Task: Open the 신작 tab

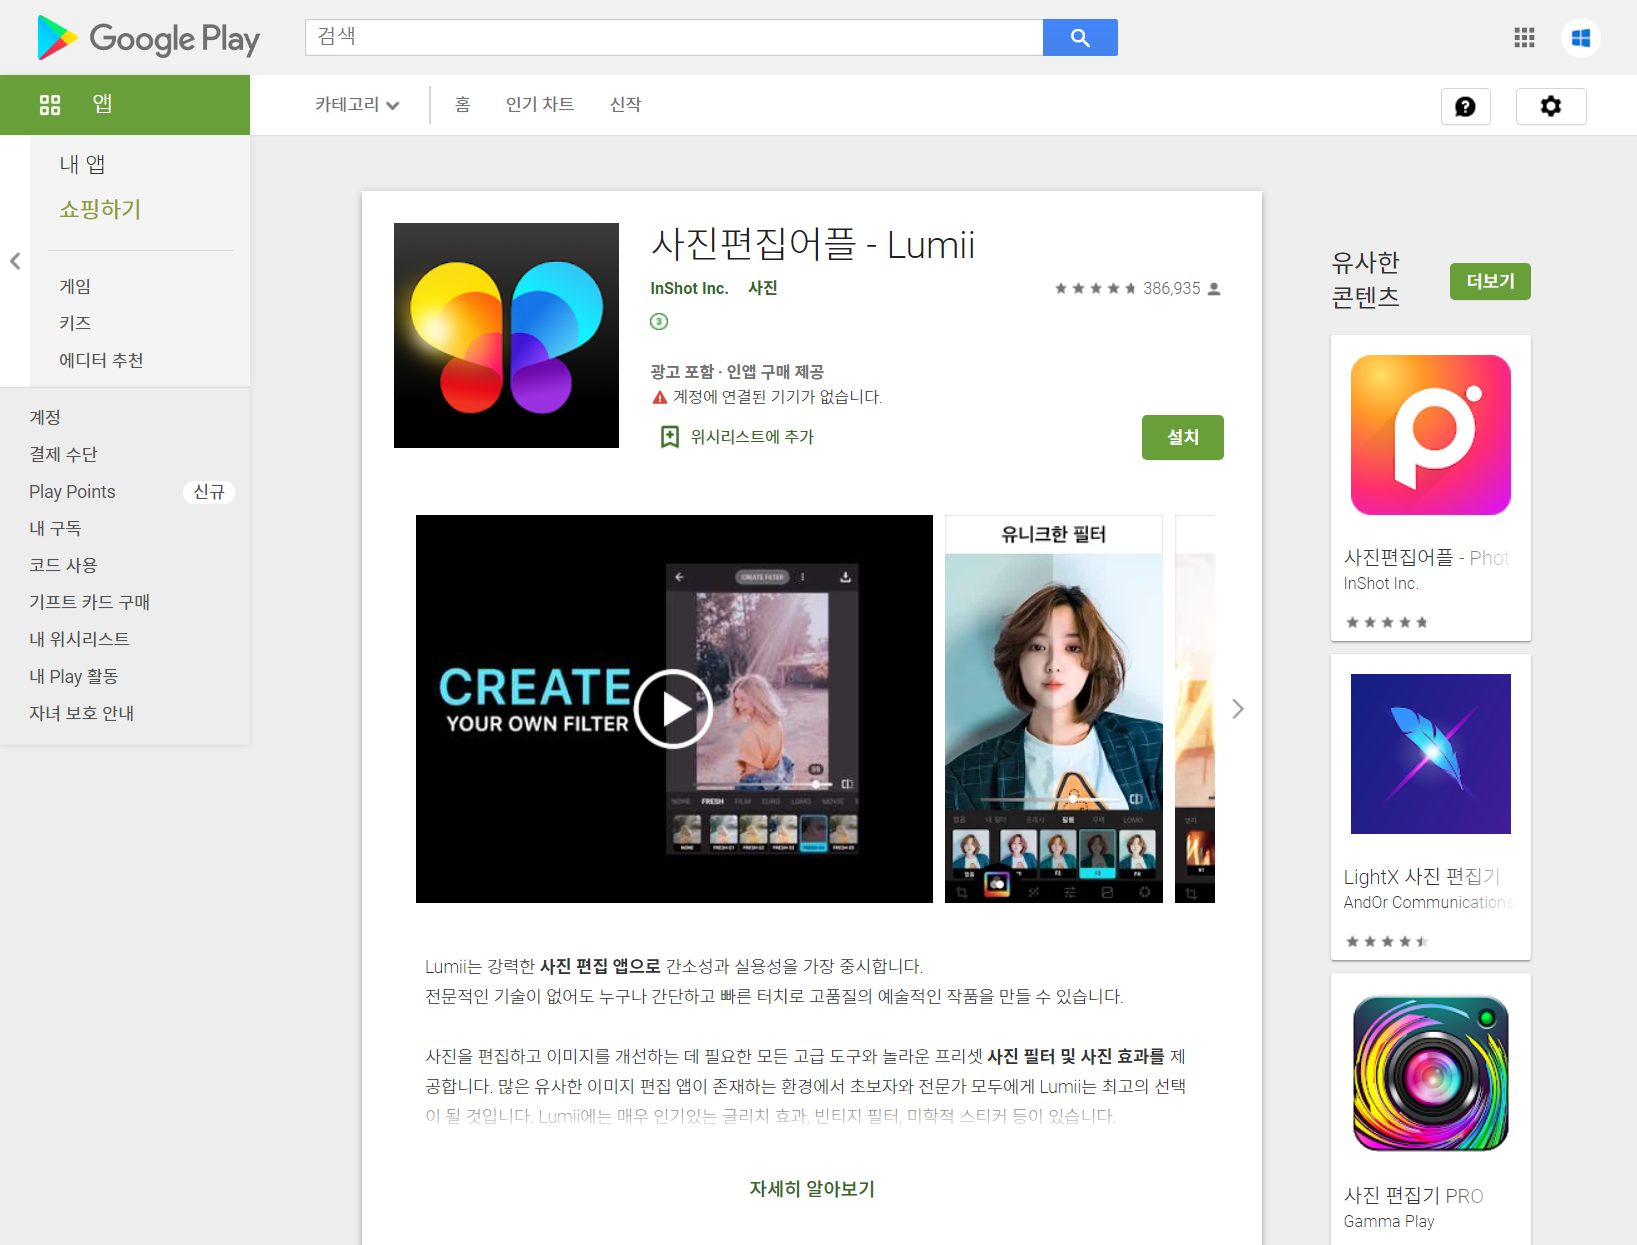Action: click(x=626, y=105)
